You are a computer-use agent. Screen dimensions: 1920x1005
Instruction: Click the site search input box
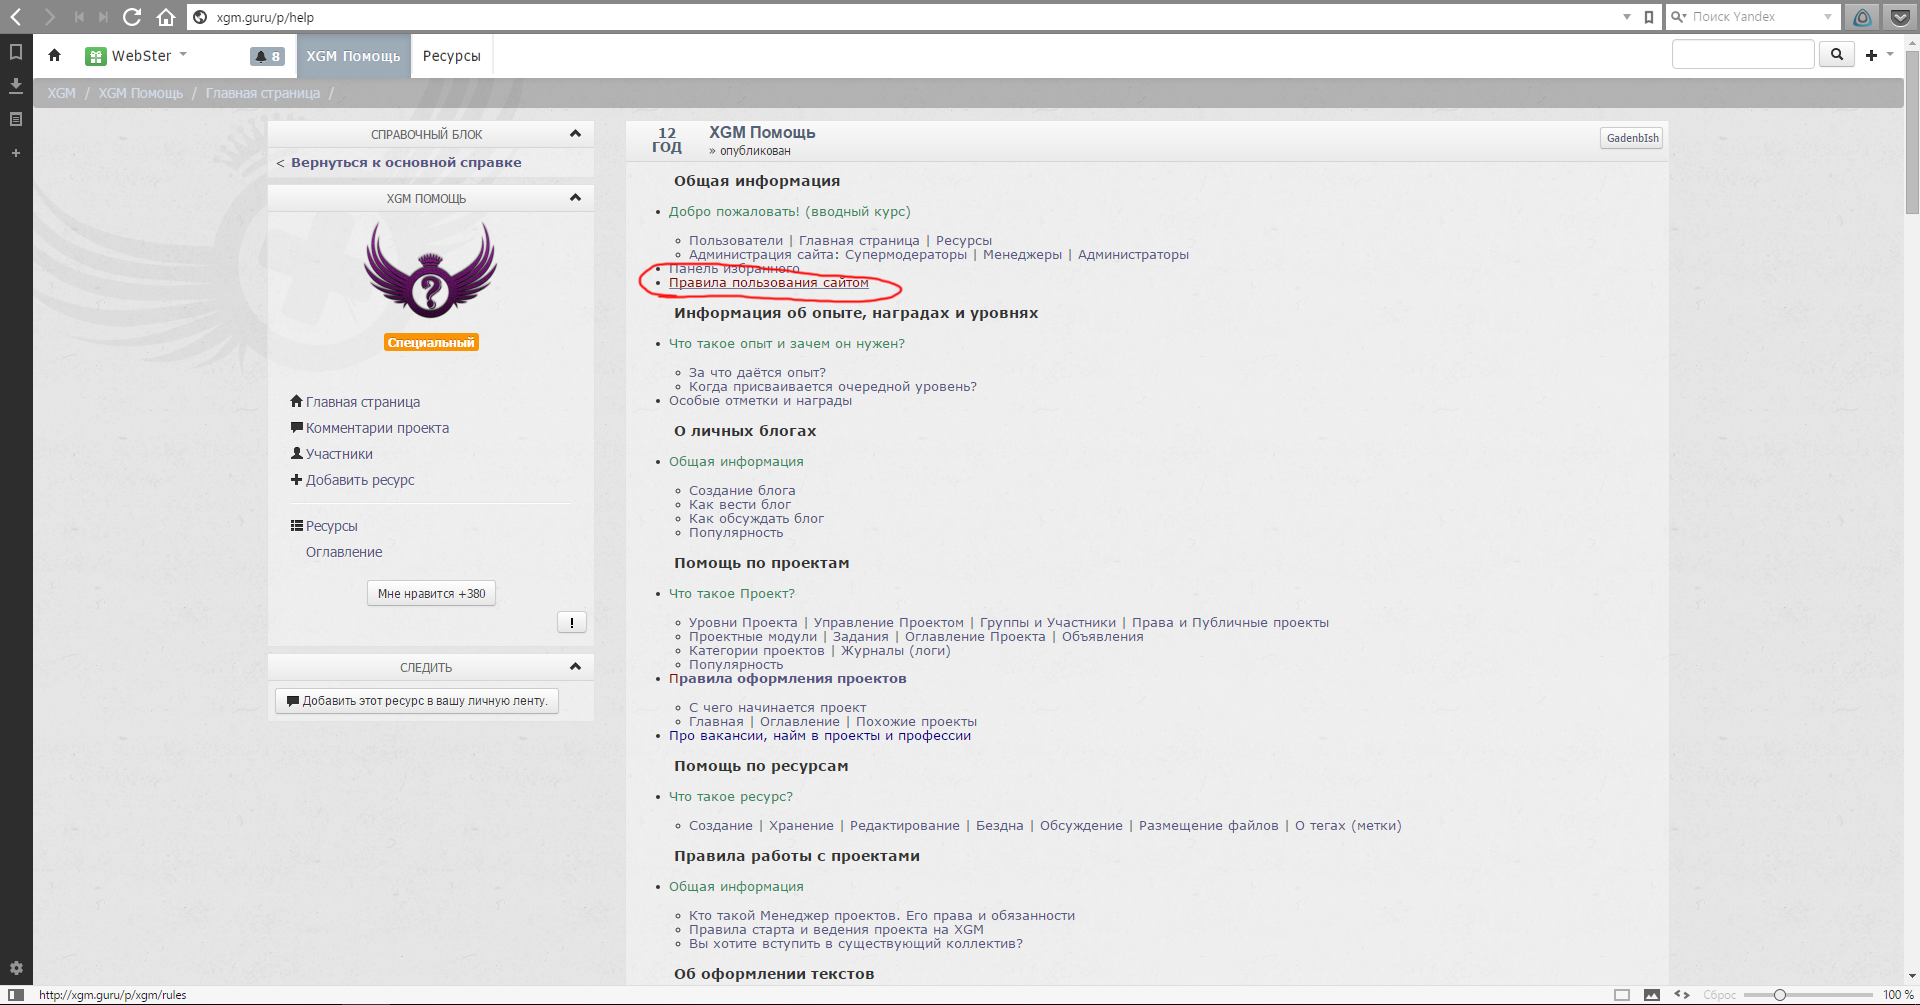(1743, 54)
